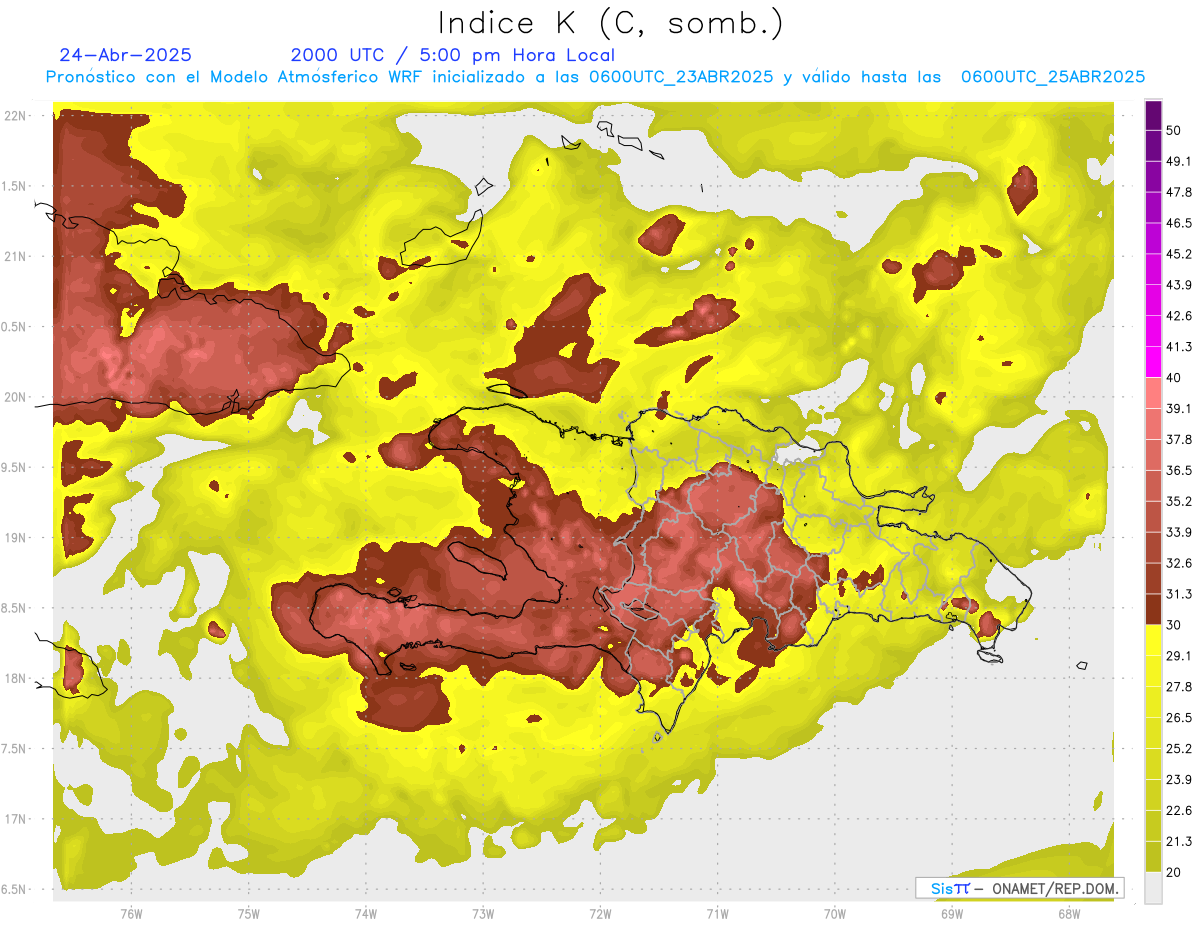The image size is (1200, 927).
Task: Click the "50" value on the color scale
Action: pos(1174,130)
